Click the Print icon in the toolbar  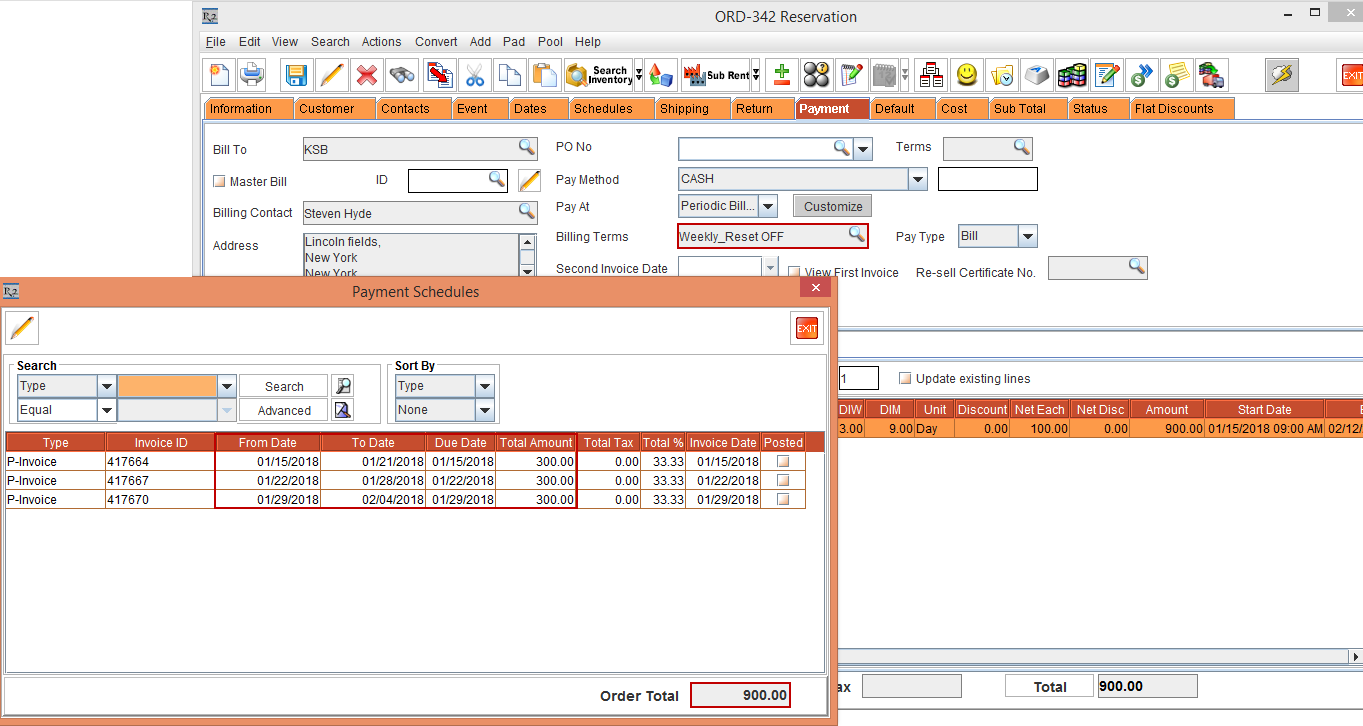[251, 75]
